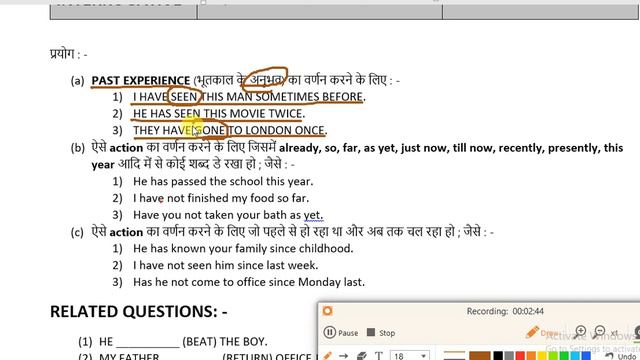Pick the yellow color swatch

(x=542, y=356)
